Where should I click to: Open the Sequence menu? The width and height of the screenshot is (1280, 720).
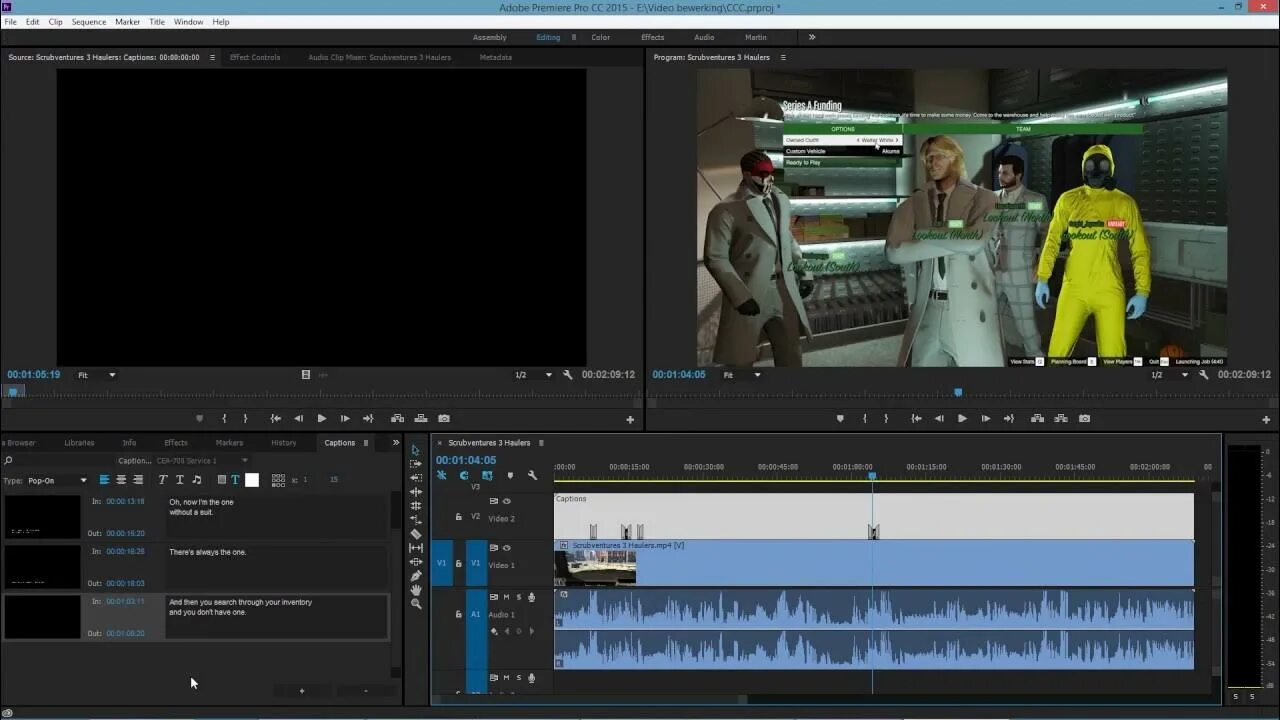pyautogui.click(x=89, y=22)
